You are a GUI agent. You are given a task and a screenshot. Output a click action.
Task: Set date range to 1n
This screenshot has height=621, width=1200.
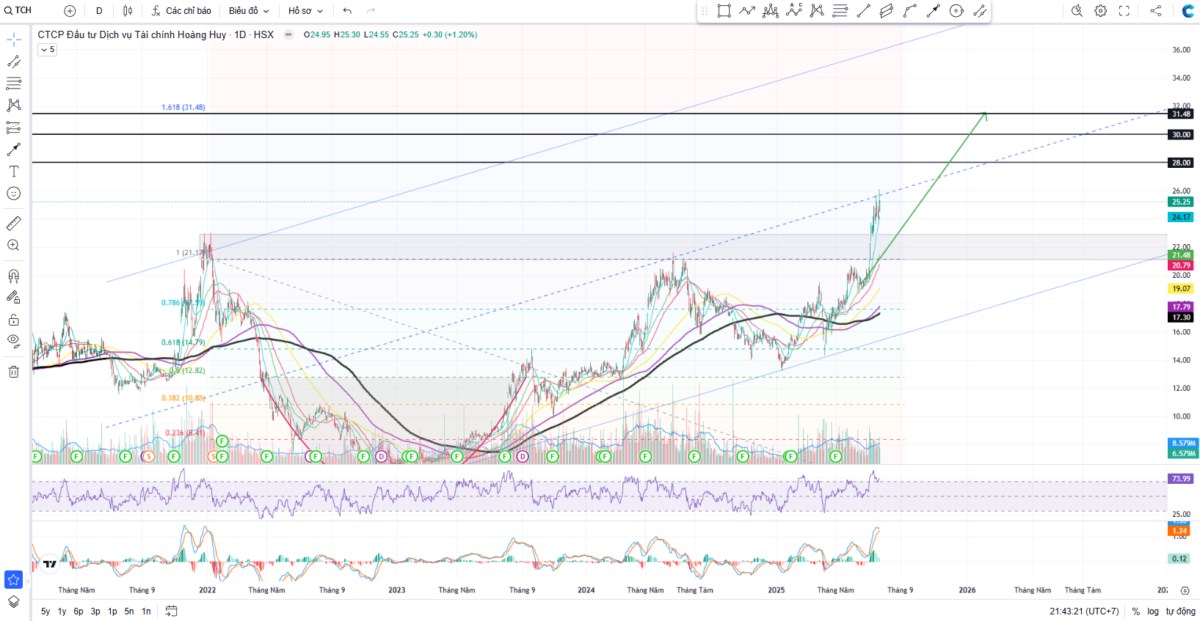tap(146, 611)
